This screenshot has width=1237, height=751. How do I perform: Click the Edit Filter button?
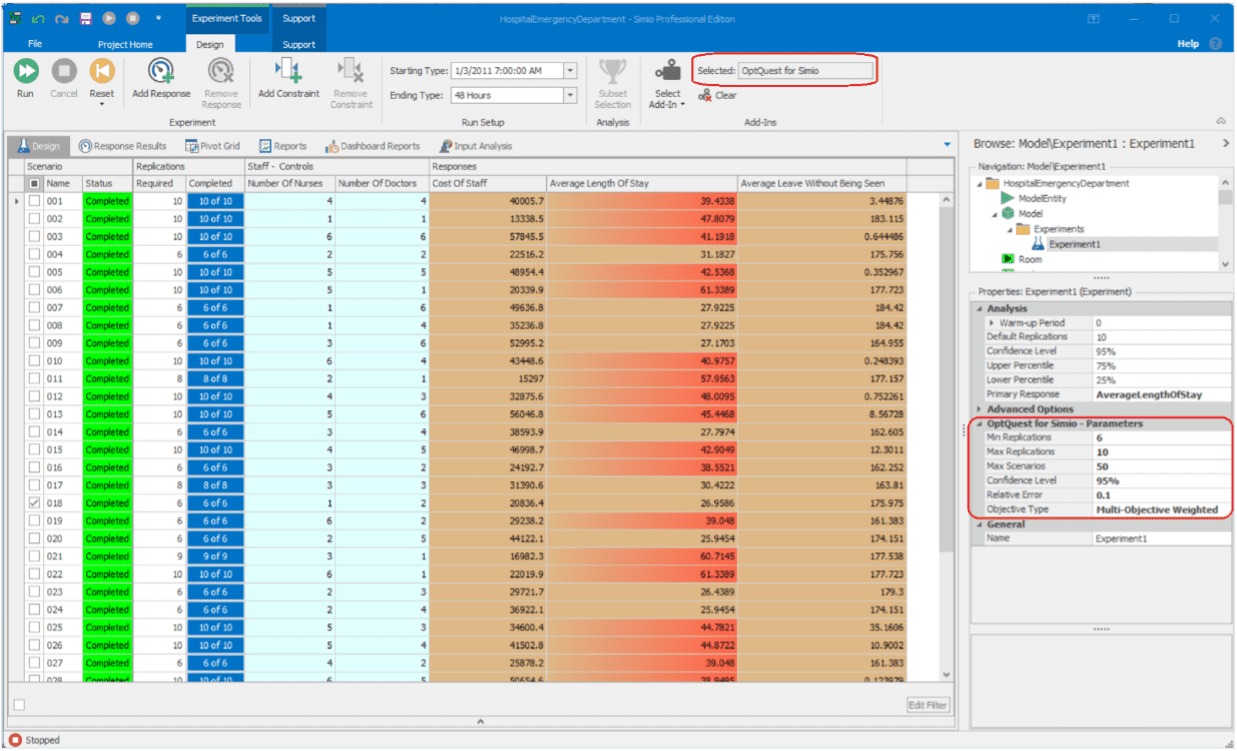(x=927, y=706)
